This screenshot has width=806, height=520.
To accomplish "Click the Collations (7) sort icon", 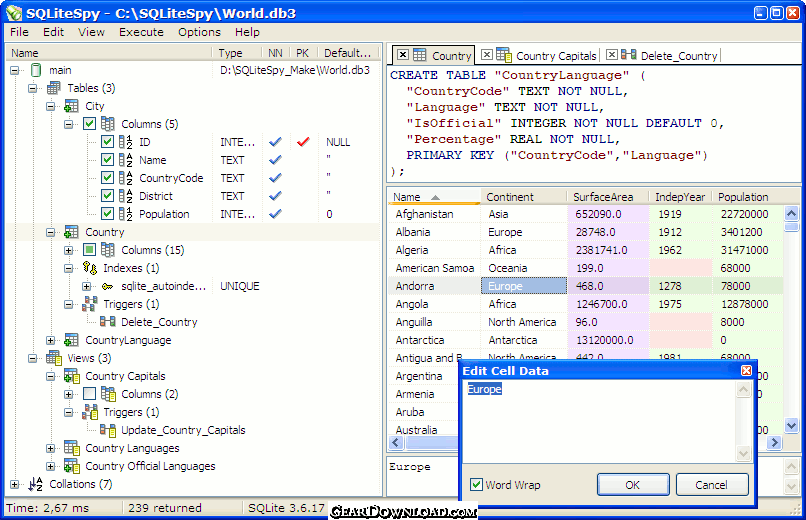I will coord(35,484).
